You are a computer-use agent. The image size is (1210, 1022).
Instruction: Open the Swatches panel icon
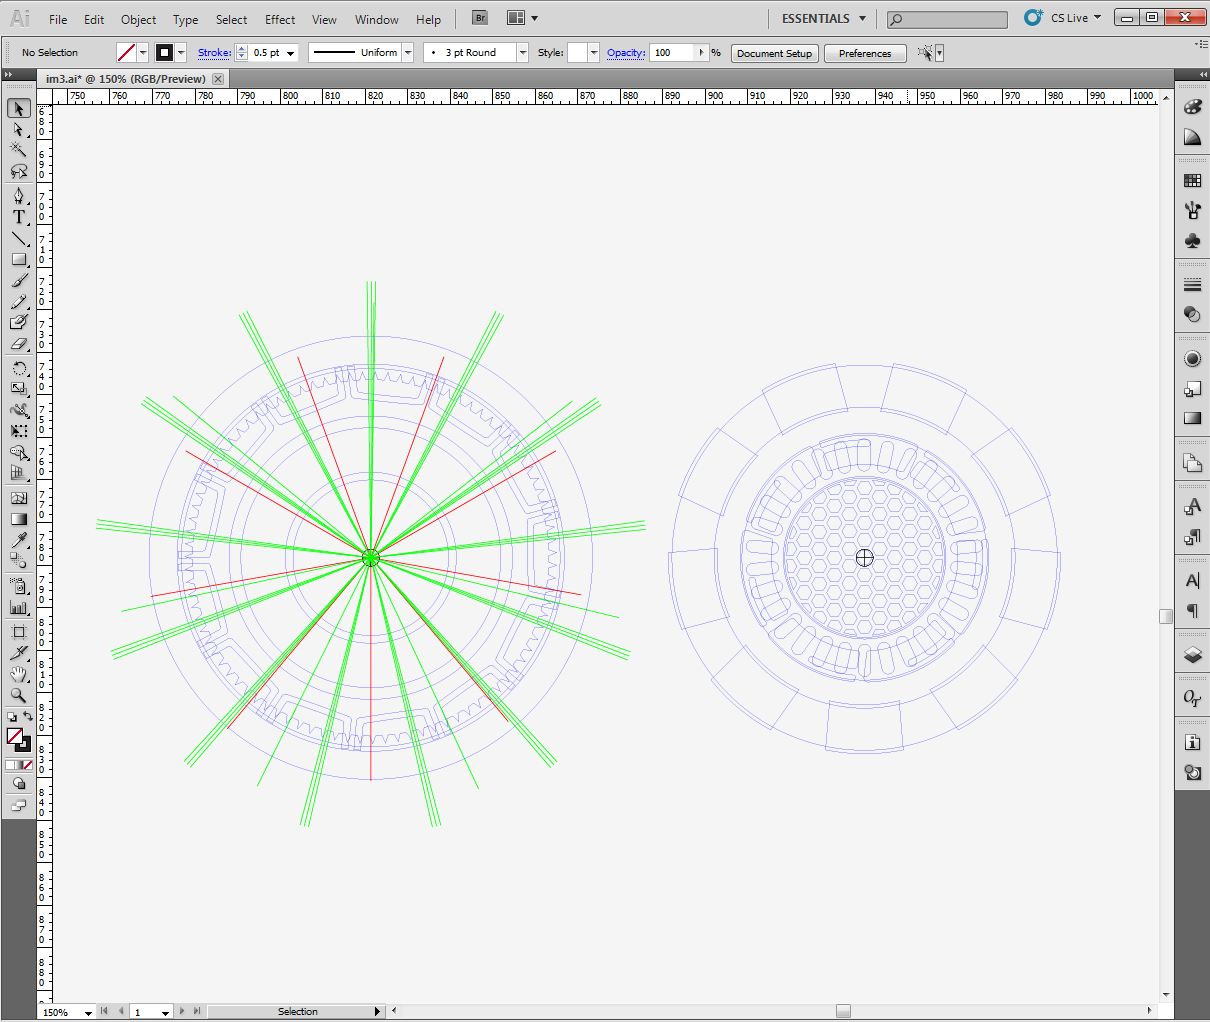tap(1192, 181)
